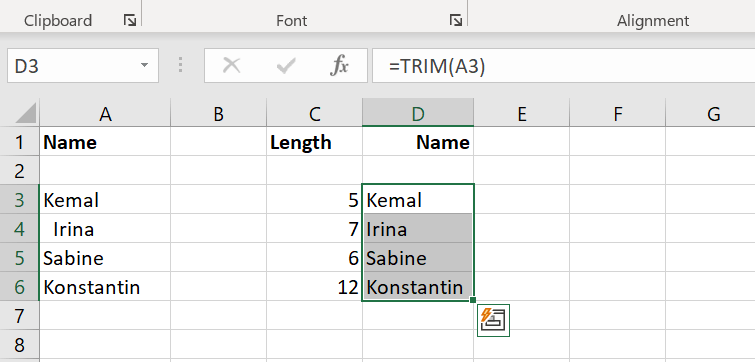Image resolution: width=755 pixels, height=362 pixels.
Task: Select row 8 header
Action: pos(20,344)
